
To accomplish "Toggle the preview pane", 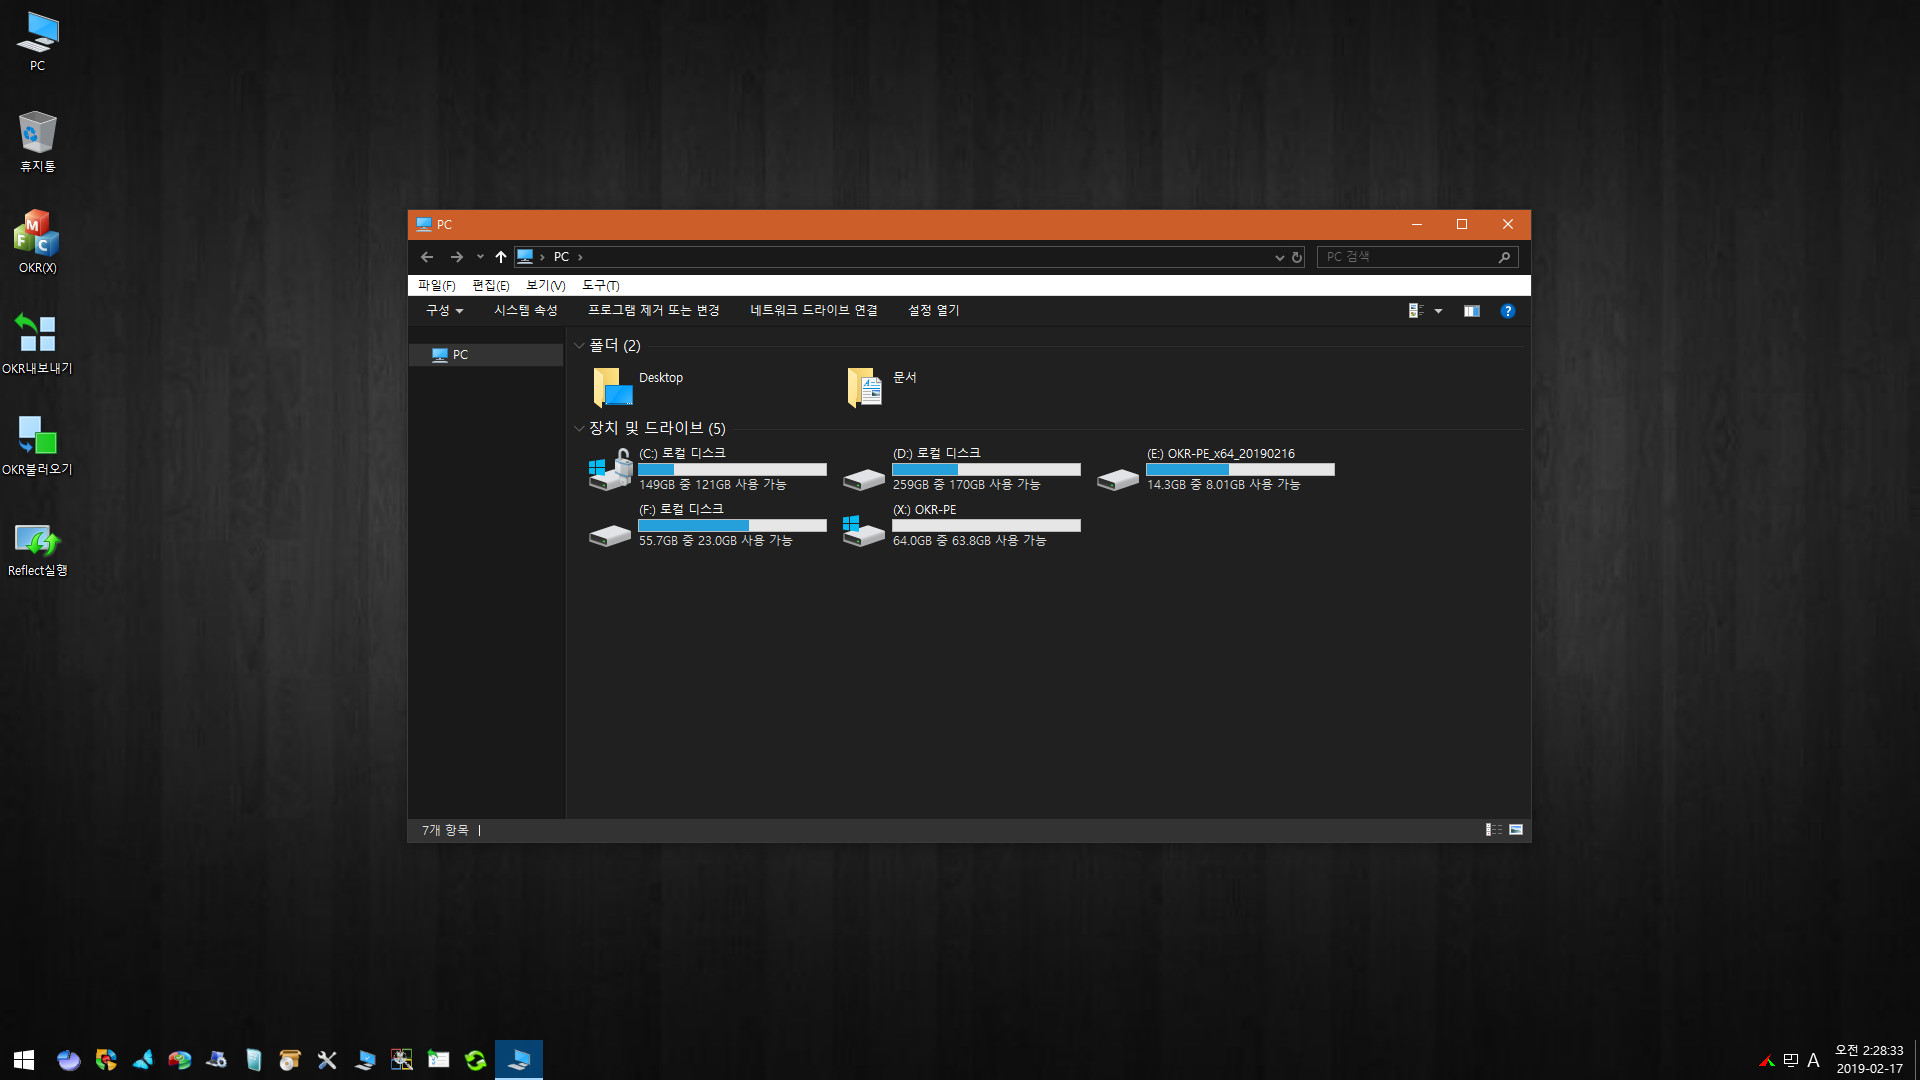I will (x=1472, y=311).
